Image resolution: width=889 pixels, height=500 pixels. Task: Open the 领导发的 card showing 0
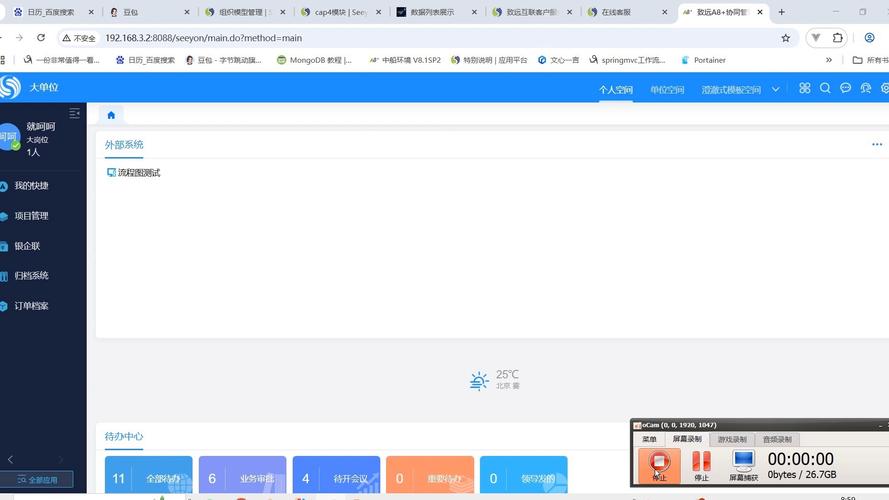click(523, 475)
